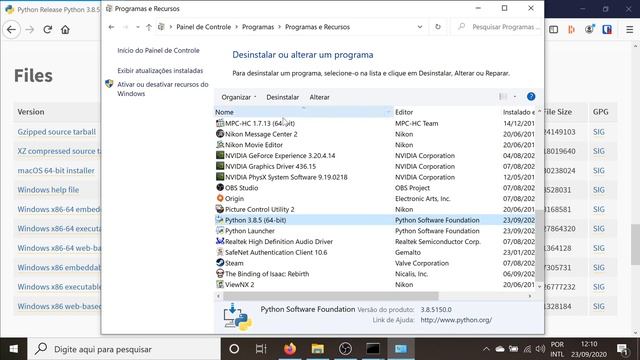Open Windows help file link in browser

(x=48, y=190)
